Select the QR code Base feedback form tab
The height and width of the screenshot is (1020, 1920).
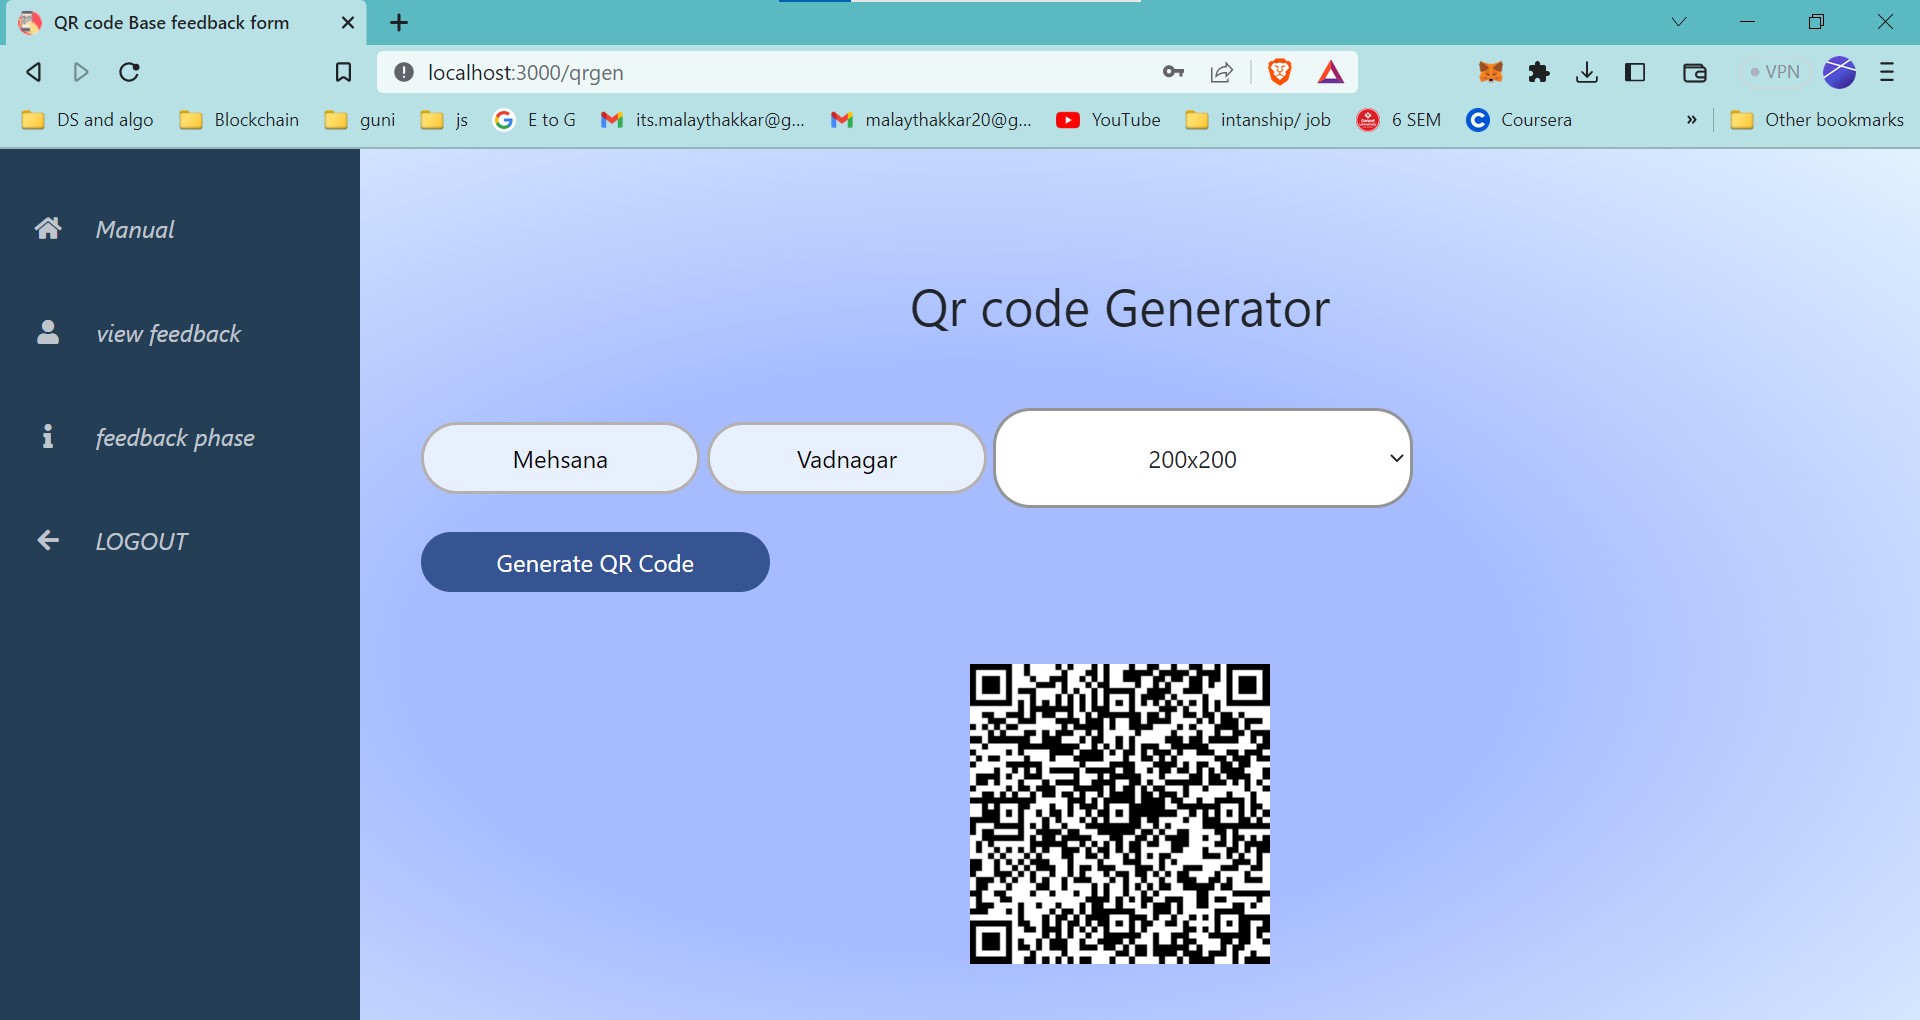pos(172,22)
